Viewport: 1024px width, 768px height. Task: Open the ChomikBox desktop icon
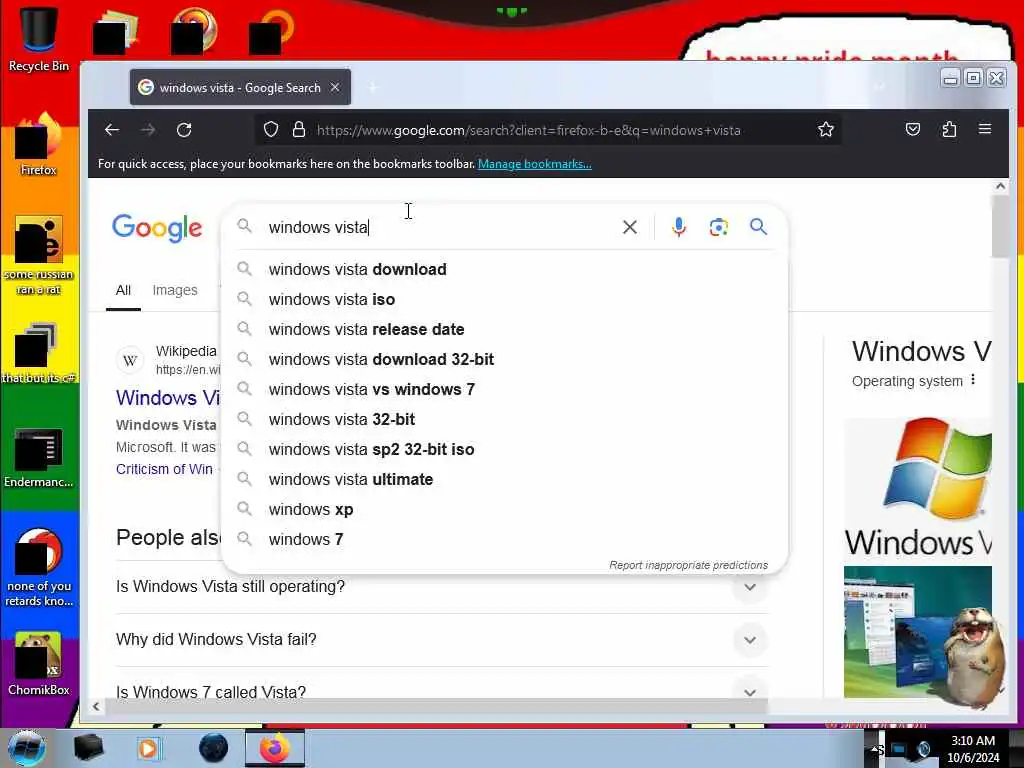point(39,664)
